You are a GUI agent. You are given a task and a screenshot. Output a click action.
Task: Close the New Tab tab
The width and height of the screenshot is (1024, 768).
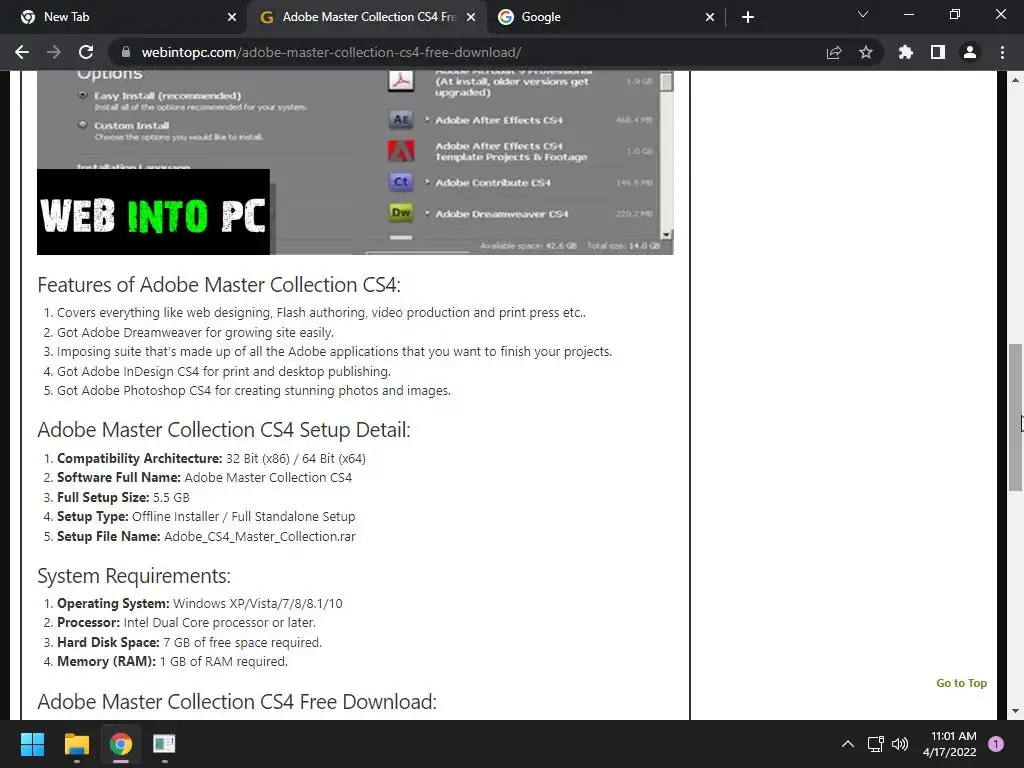232,17
